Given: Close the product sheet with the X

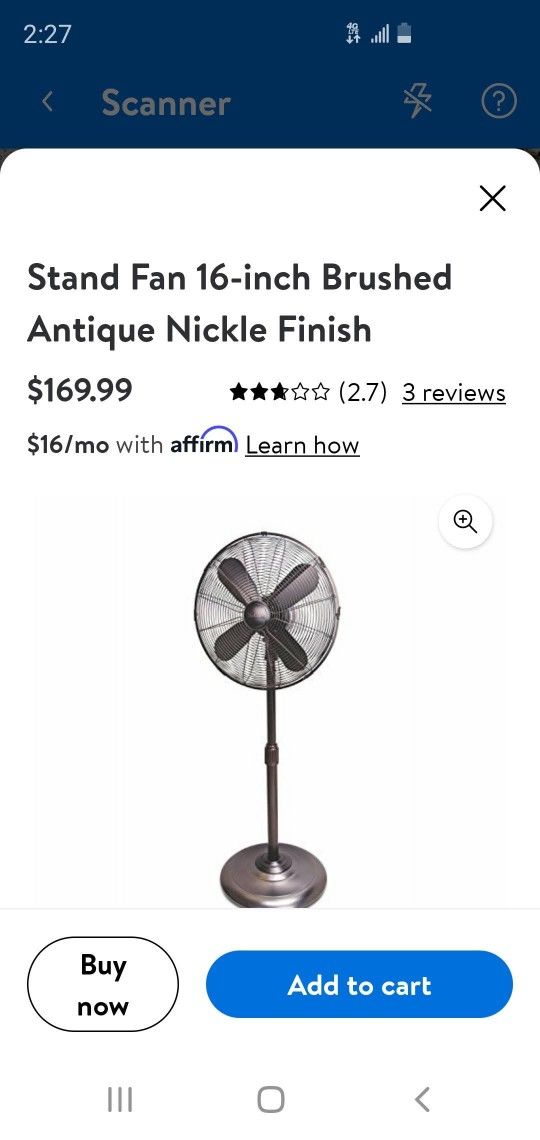Looking at the screenshot, I should [493, 198].
